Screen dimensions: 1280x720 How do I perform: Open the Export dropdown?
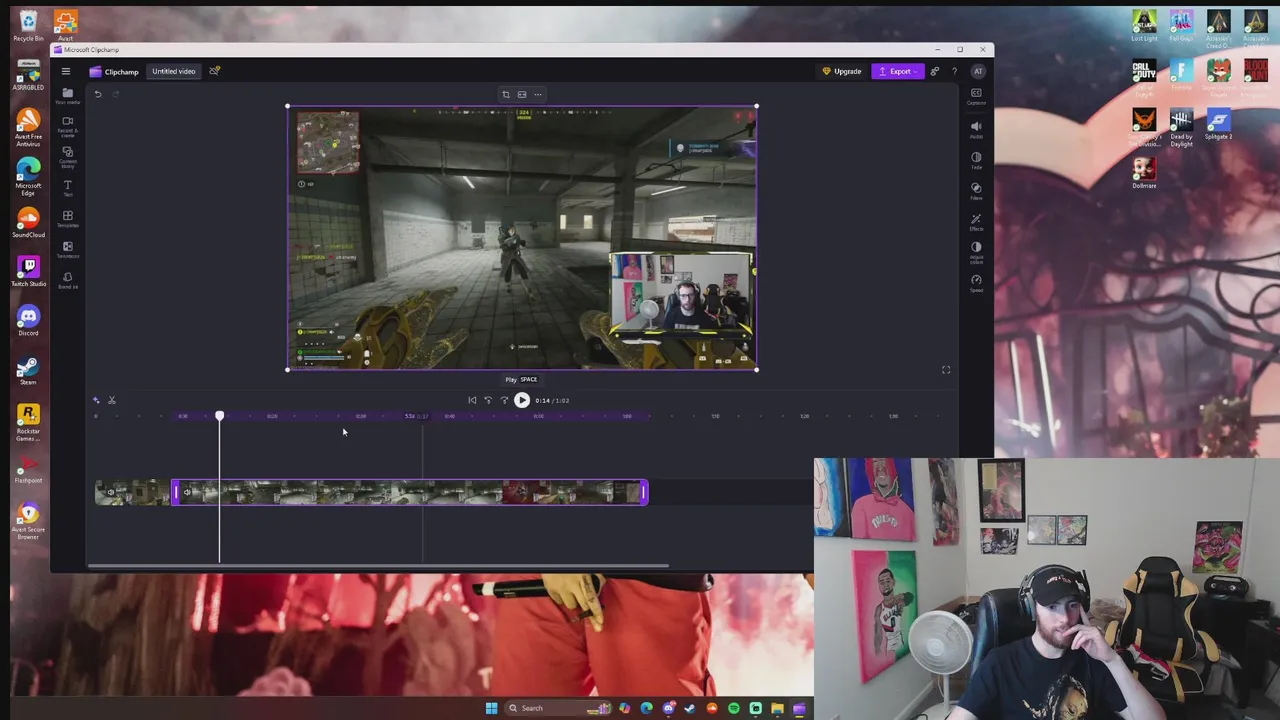click(x=897, y=71)
